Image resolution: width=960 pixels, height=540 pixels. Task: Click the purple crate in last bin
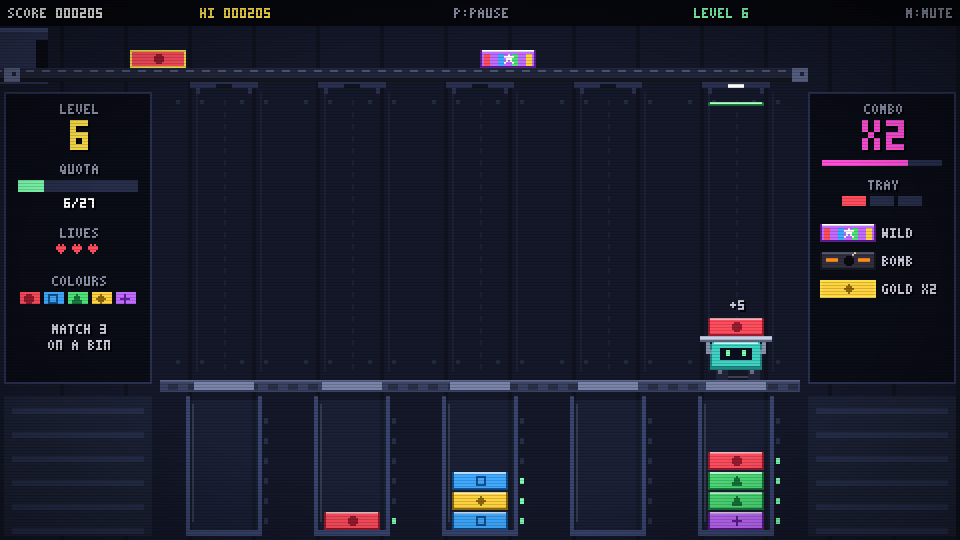(x=736, y=520)
